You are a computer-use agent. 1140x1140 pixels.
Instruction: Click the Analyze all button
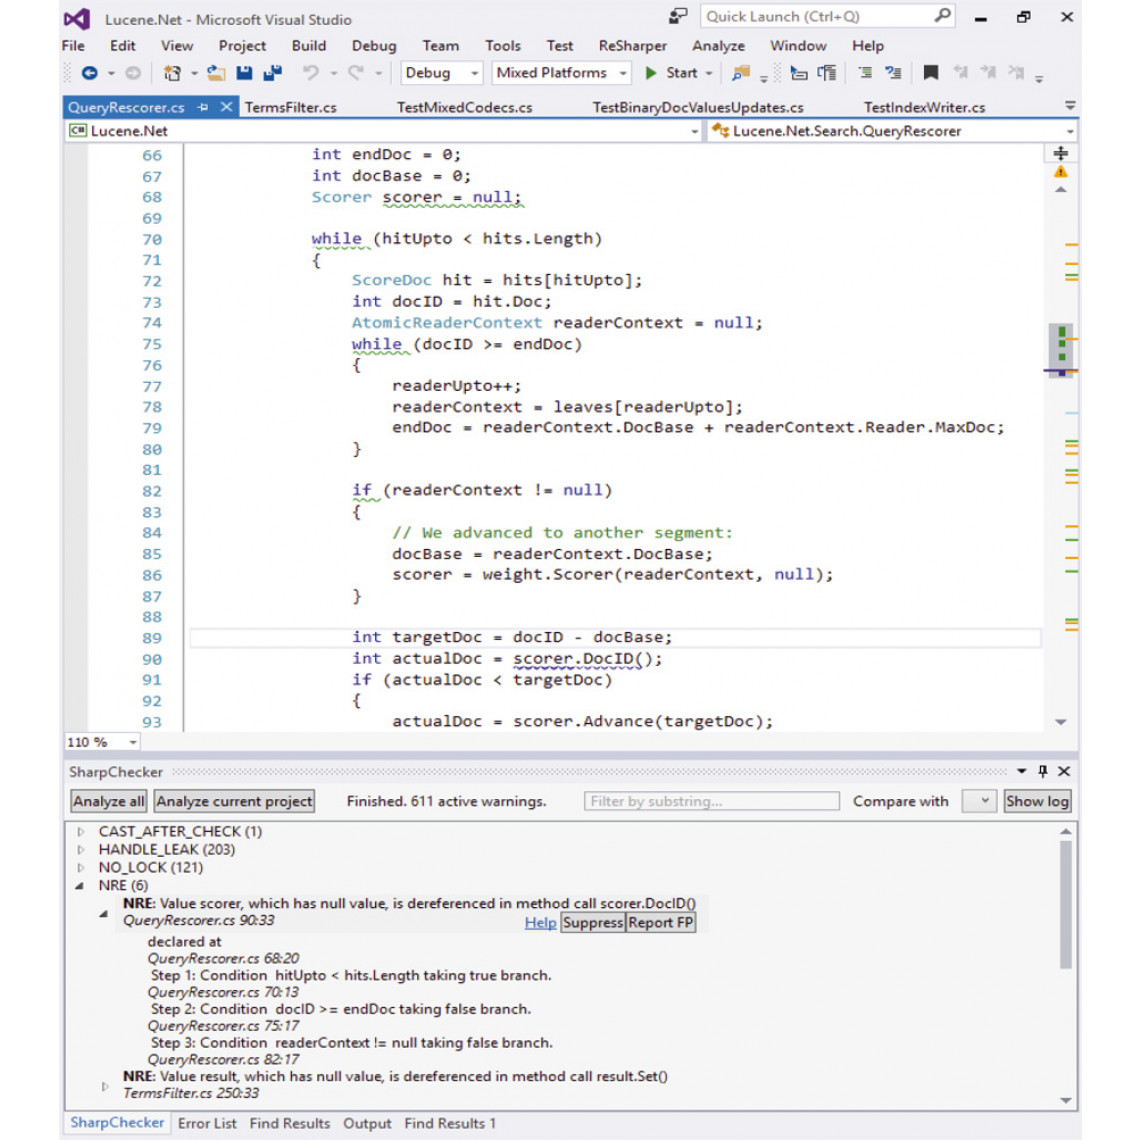point(108,801)
